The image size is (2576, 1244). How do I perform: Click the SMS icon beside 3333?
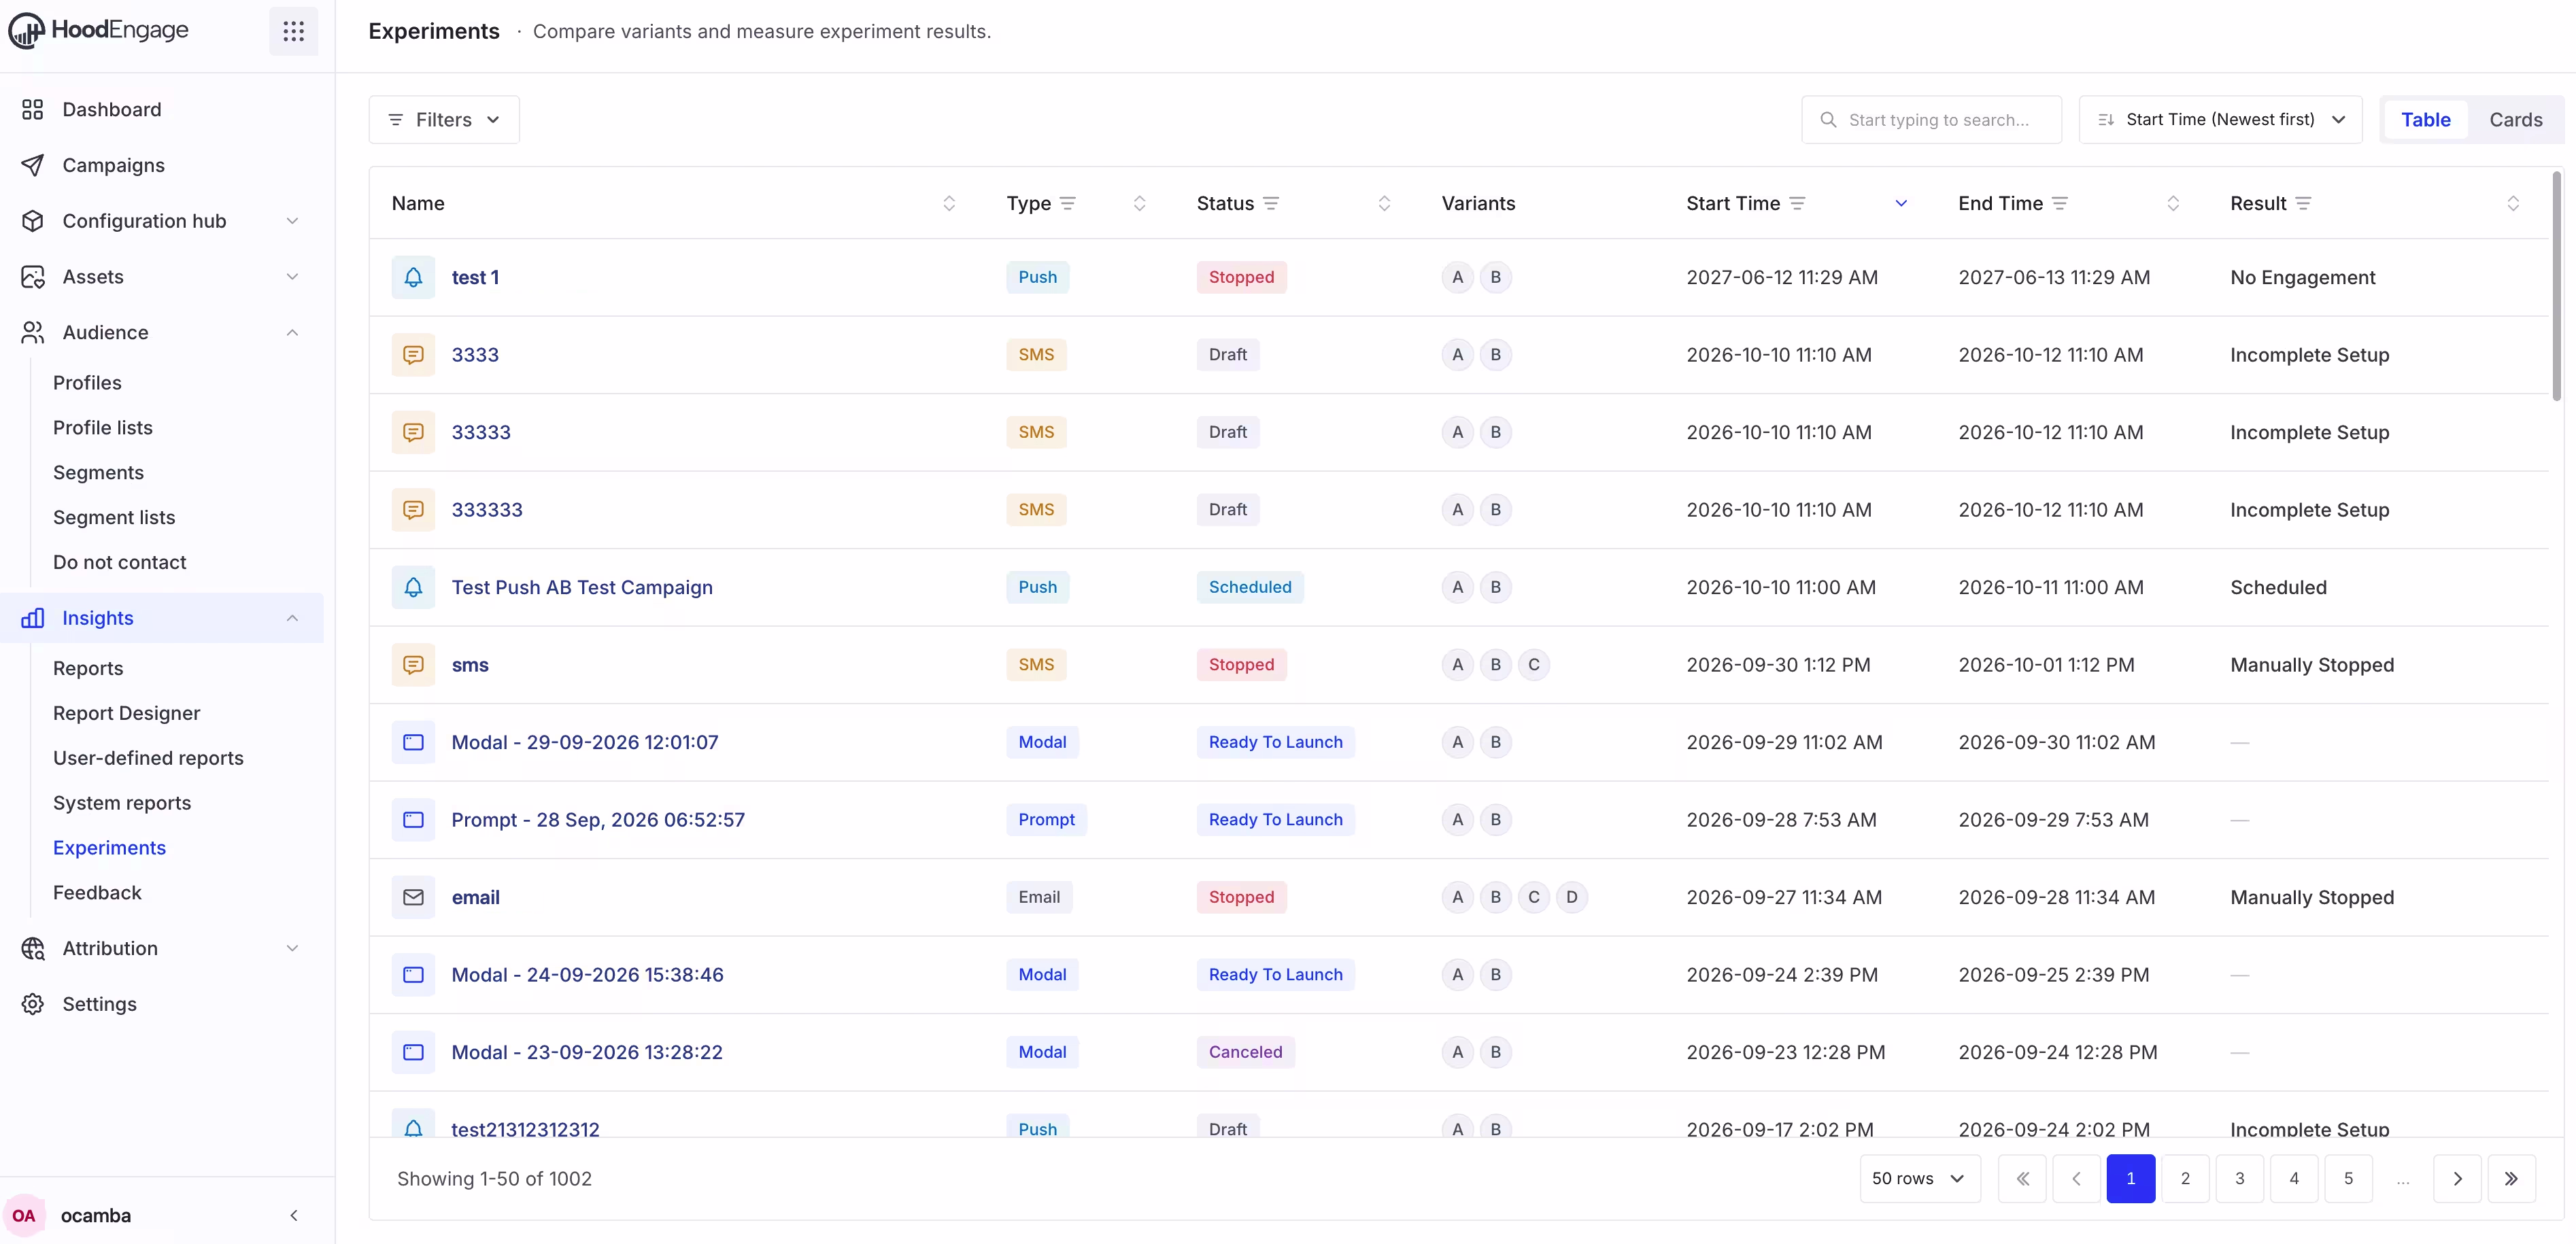413,355
